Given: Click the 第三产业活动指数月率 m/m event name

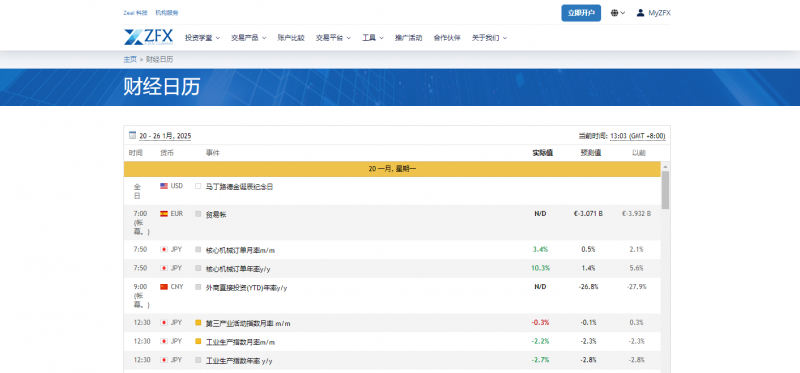Looking at the screenshot, I should (x=248, y=324).
